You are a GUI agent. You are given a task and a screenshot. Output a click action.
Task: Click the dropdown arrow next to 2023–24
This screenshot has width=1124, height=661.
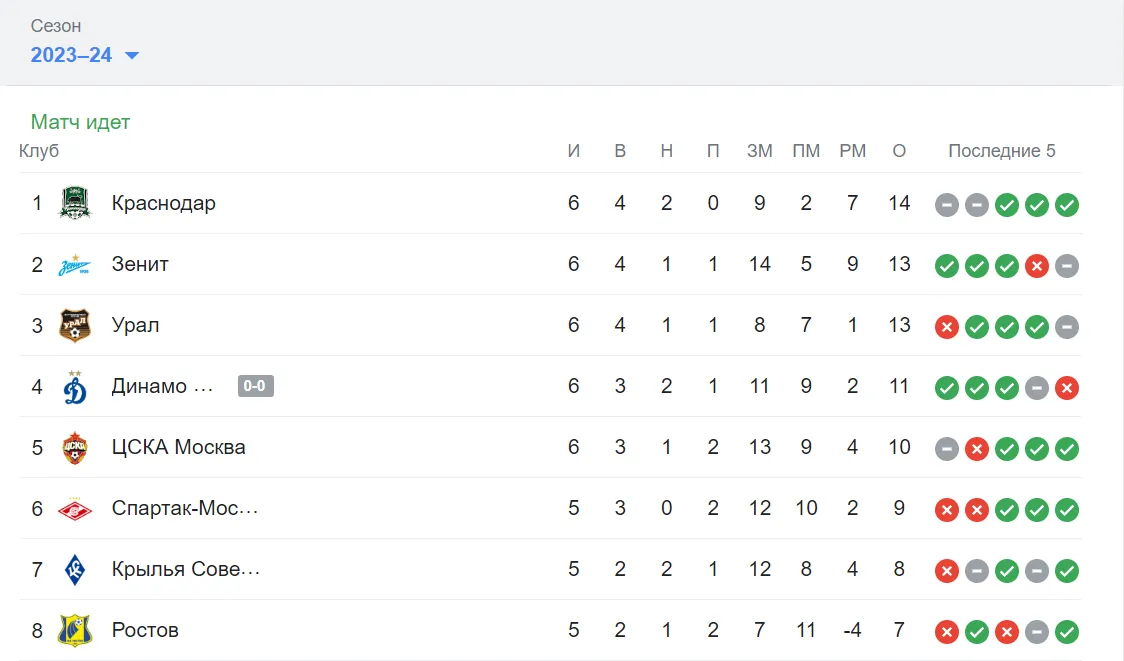tap(132, 55)
